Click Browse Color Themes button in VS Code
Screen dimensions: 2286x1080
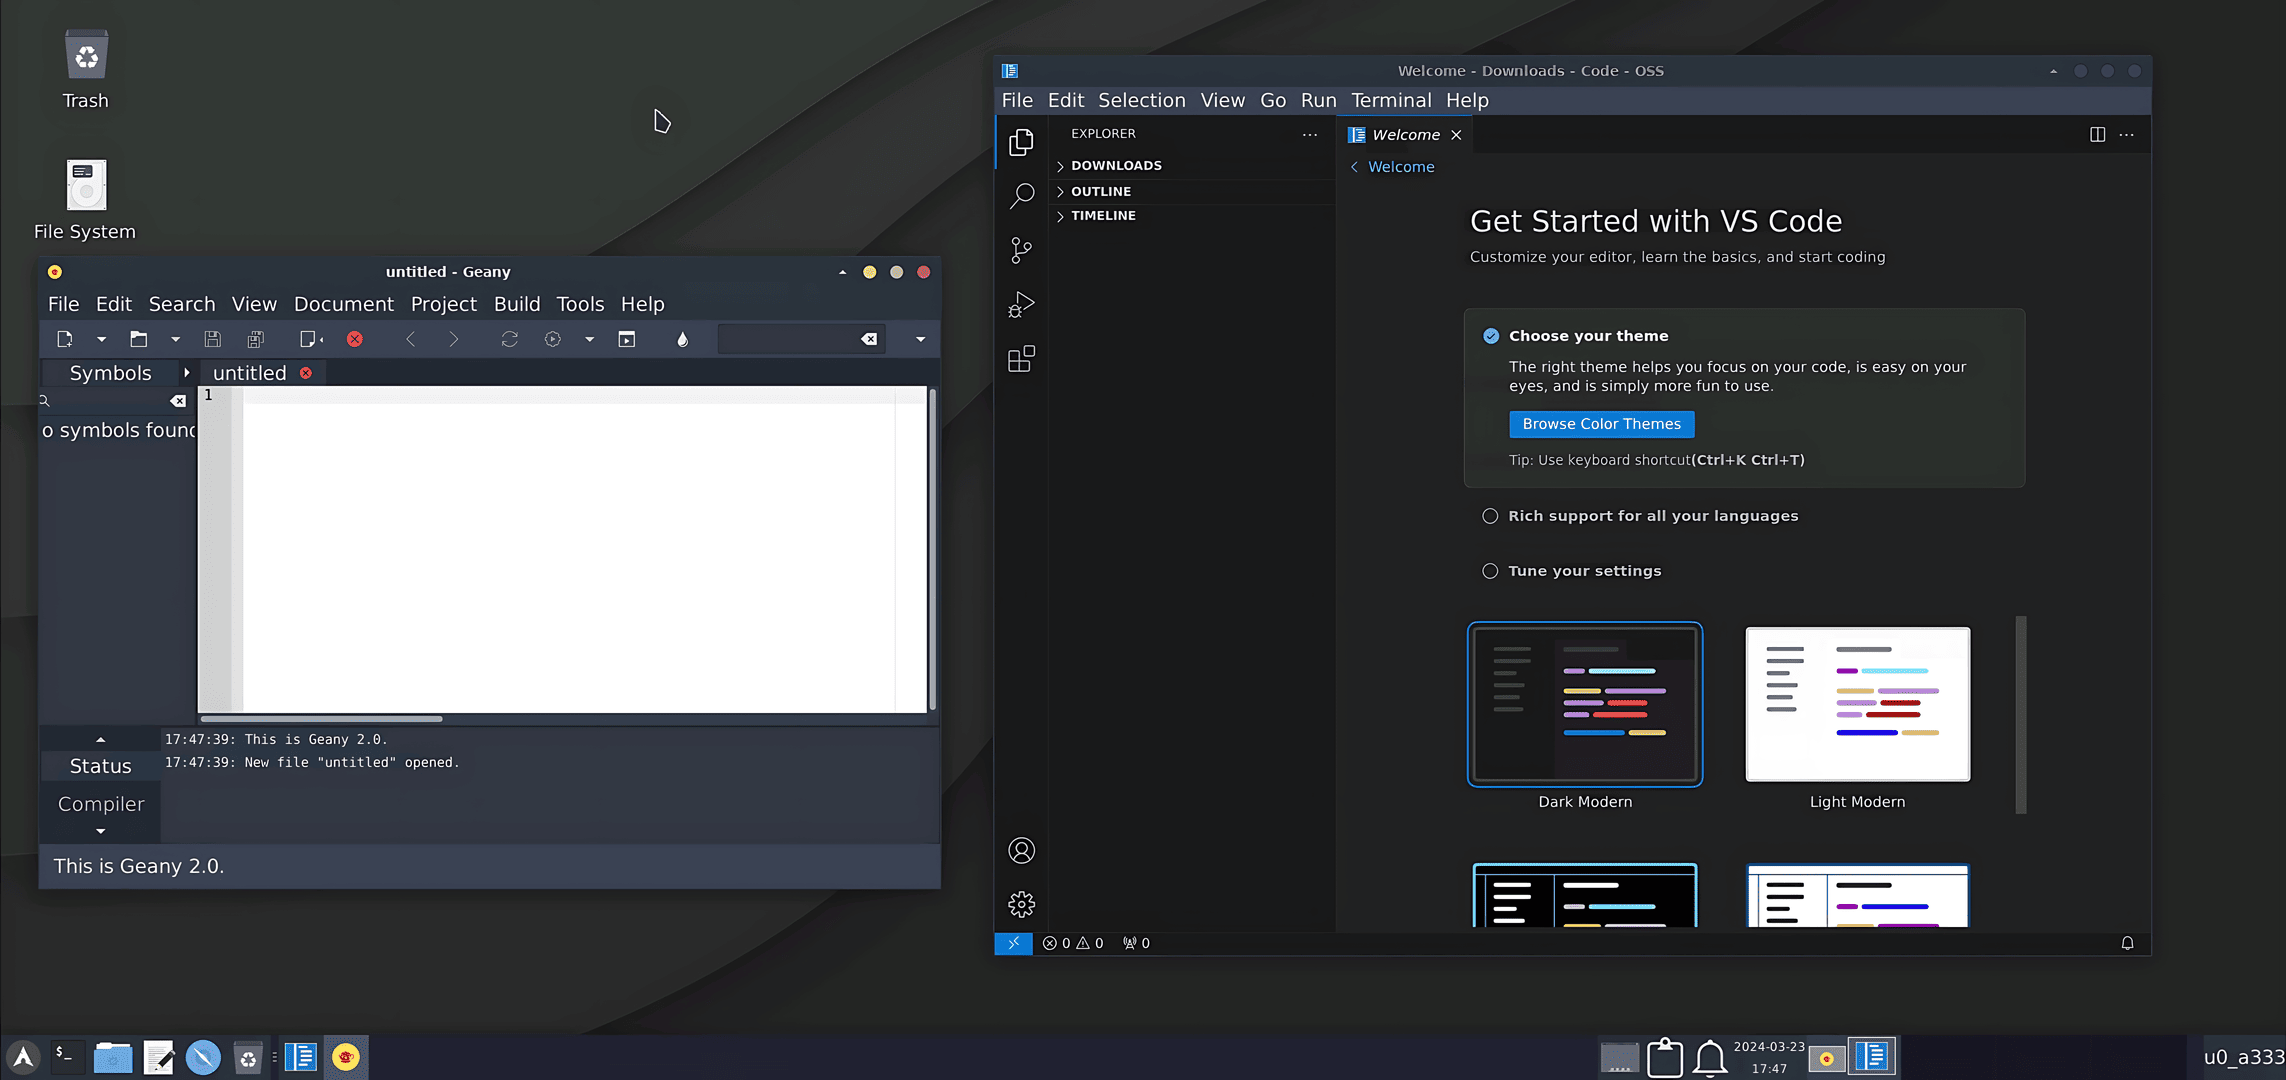[1601, 423]
